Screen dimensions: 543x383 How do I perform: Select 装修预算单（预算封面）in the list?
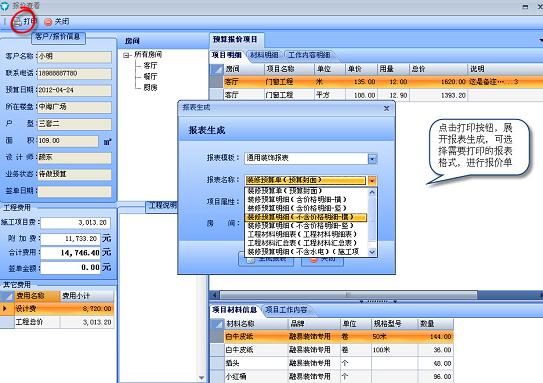tap(306, 191)
